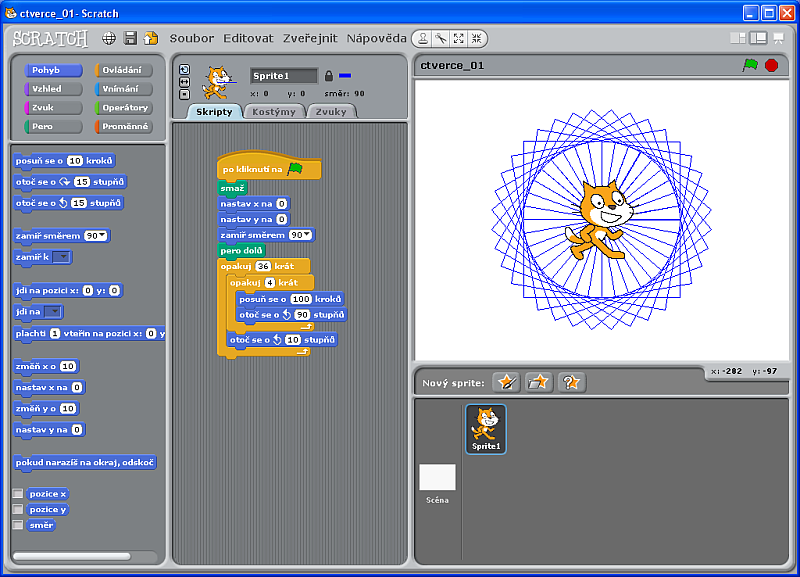This screenshot has width=800, height=577.
Task: Click the palette block posuň se o 10 kroků
Action: click(x=64, y=161)
